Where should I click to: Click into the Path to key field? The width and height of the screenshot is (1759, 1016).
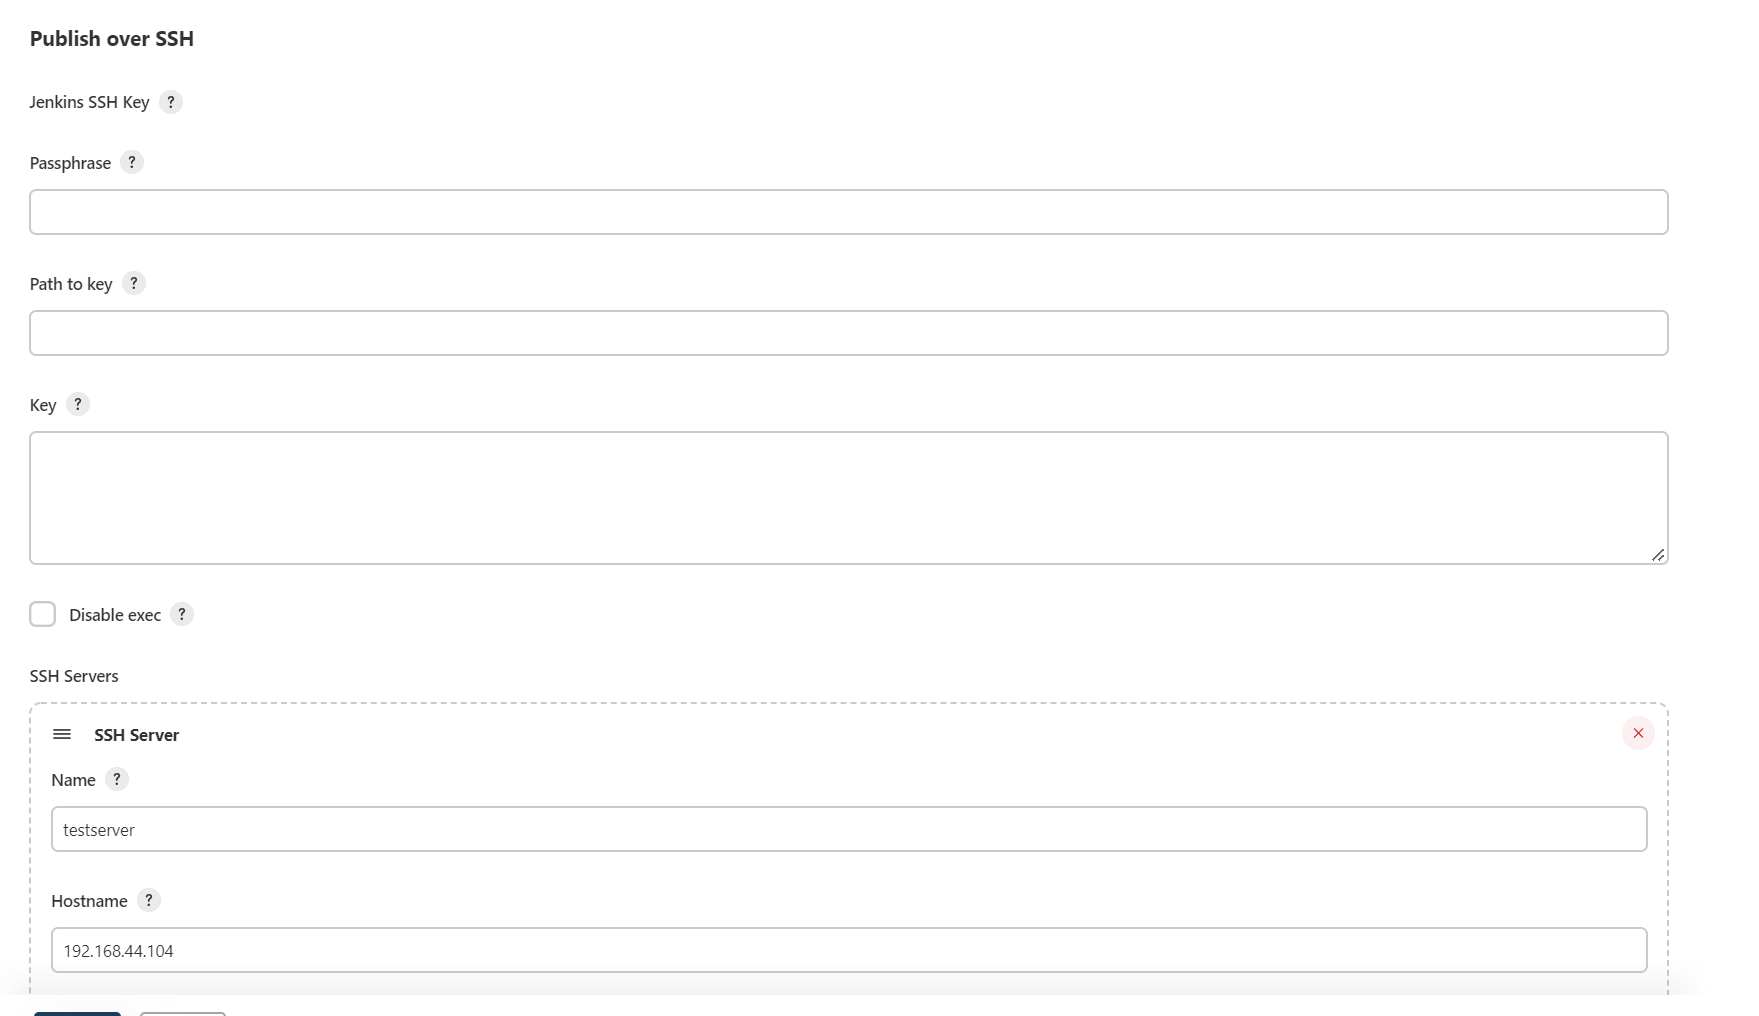click(848, 333)
